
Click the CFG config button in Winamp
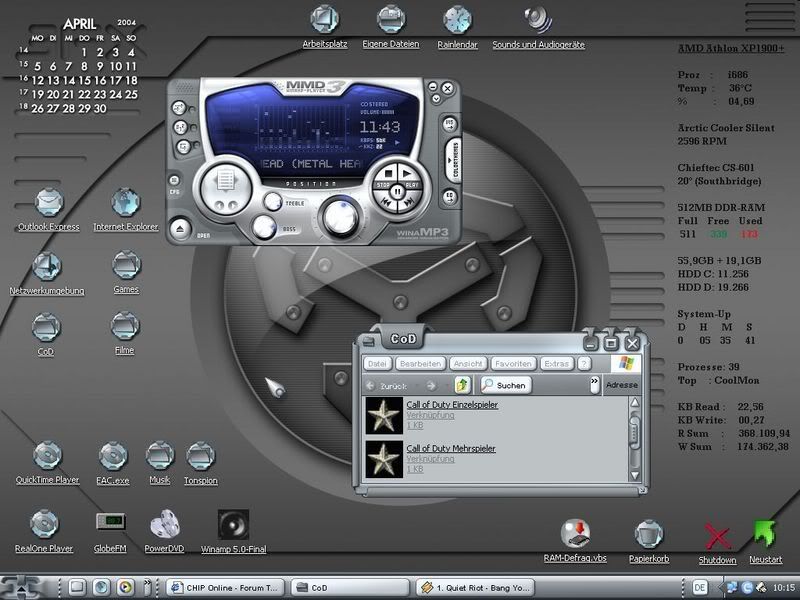[x=174, y=181]
